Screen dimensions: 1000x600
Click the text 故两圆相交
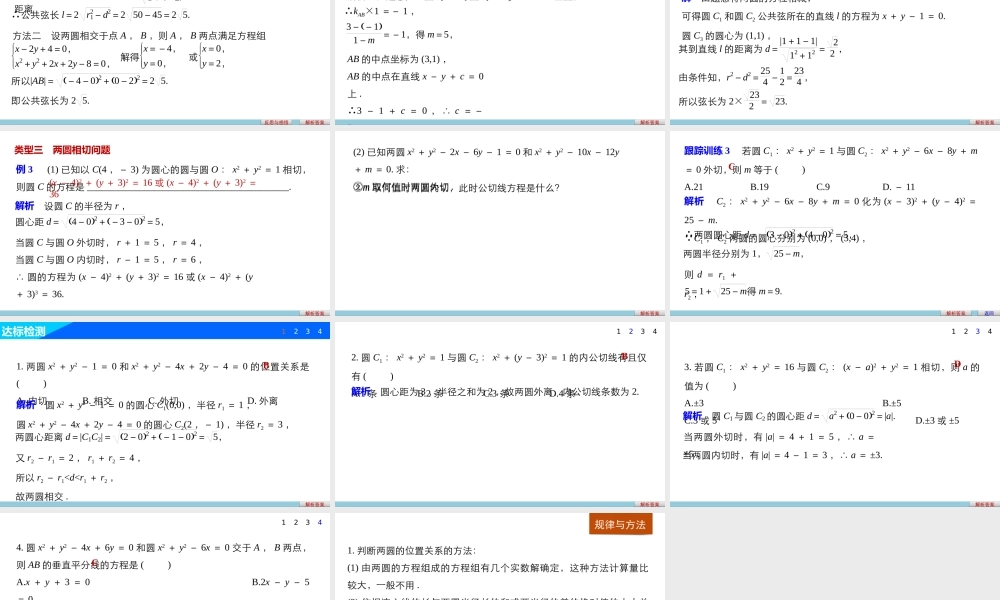click(x=41, y=496)
